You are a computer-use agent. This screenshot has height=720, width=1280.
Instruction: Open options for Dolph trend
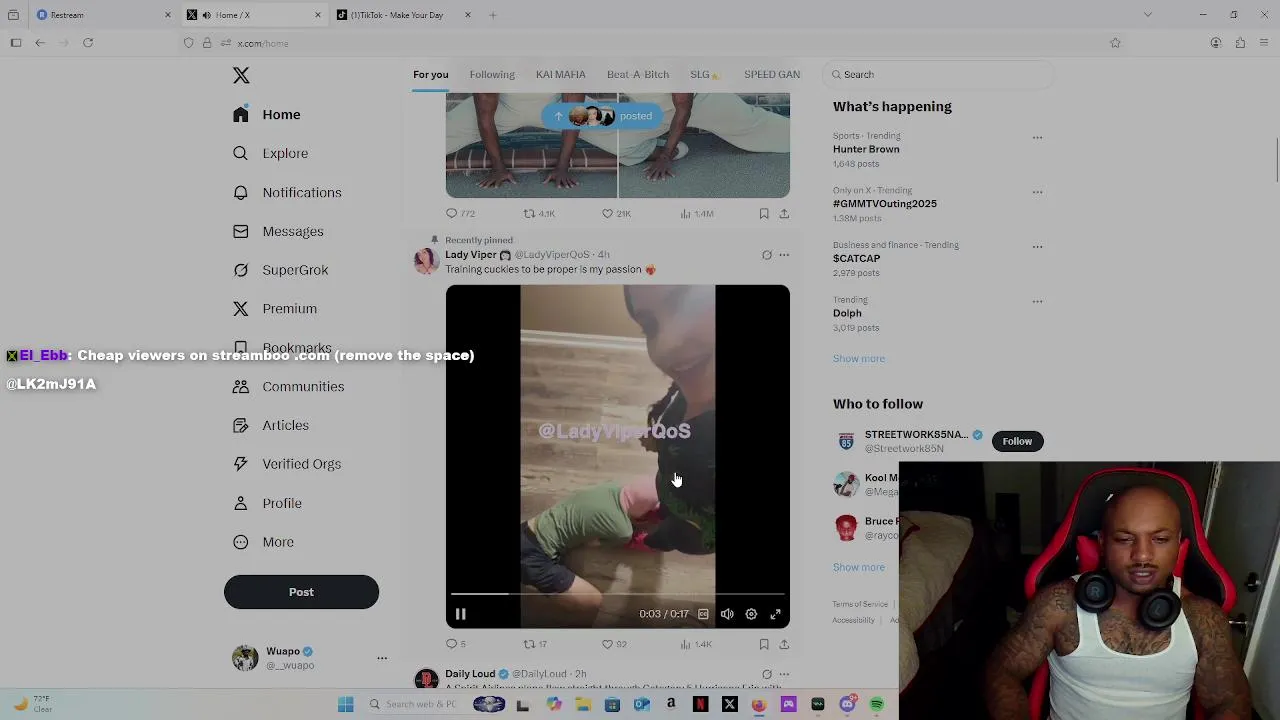click(1037, 301)
